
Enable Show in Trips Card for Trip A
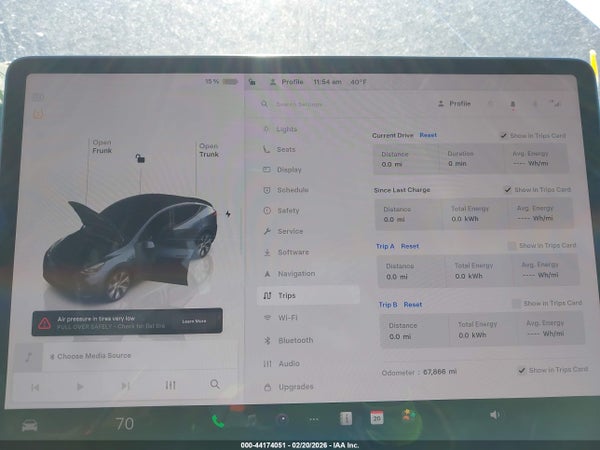click(512, 246)
